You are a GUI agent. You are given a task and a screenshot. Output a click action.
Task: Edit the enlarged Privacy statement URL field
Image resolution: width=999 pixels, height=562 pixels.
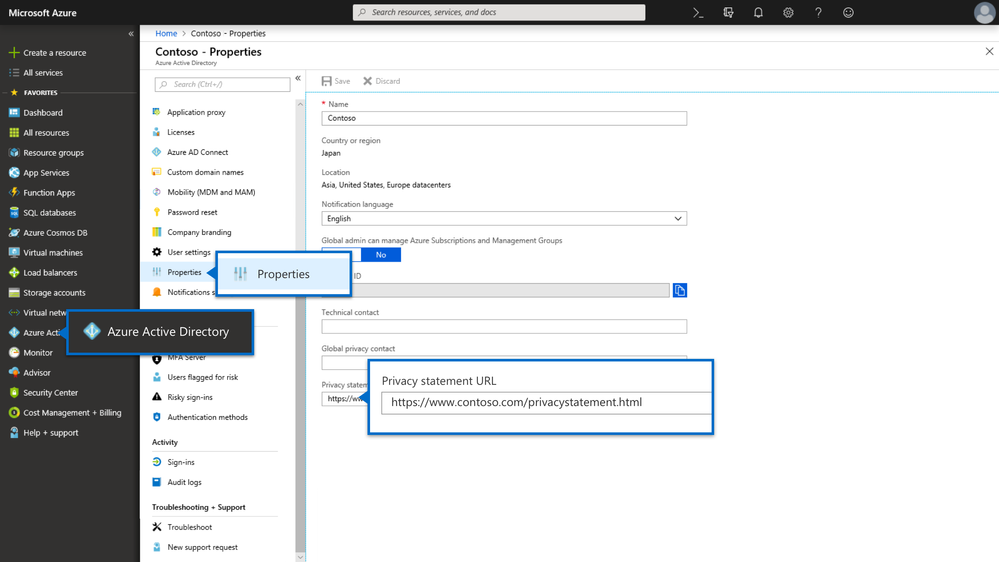(546, 403)
